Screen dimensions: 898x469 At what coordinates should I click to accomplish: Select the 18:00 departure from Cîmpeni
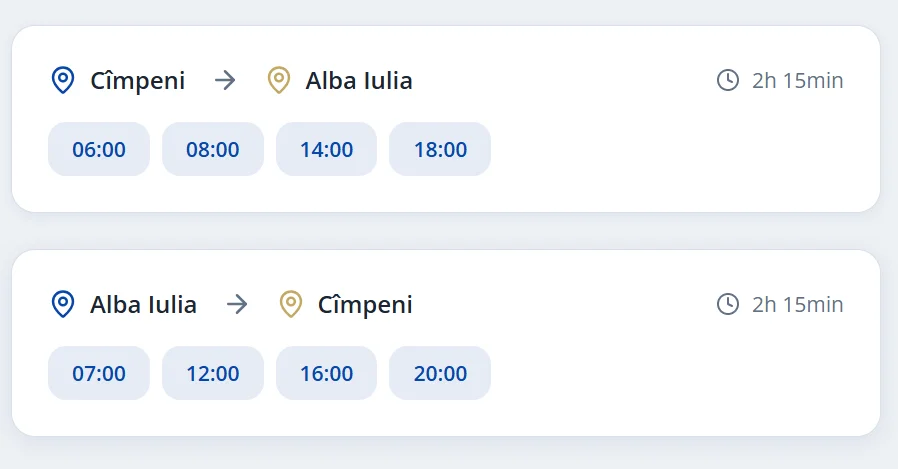440,149
